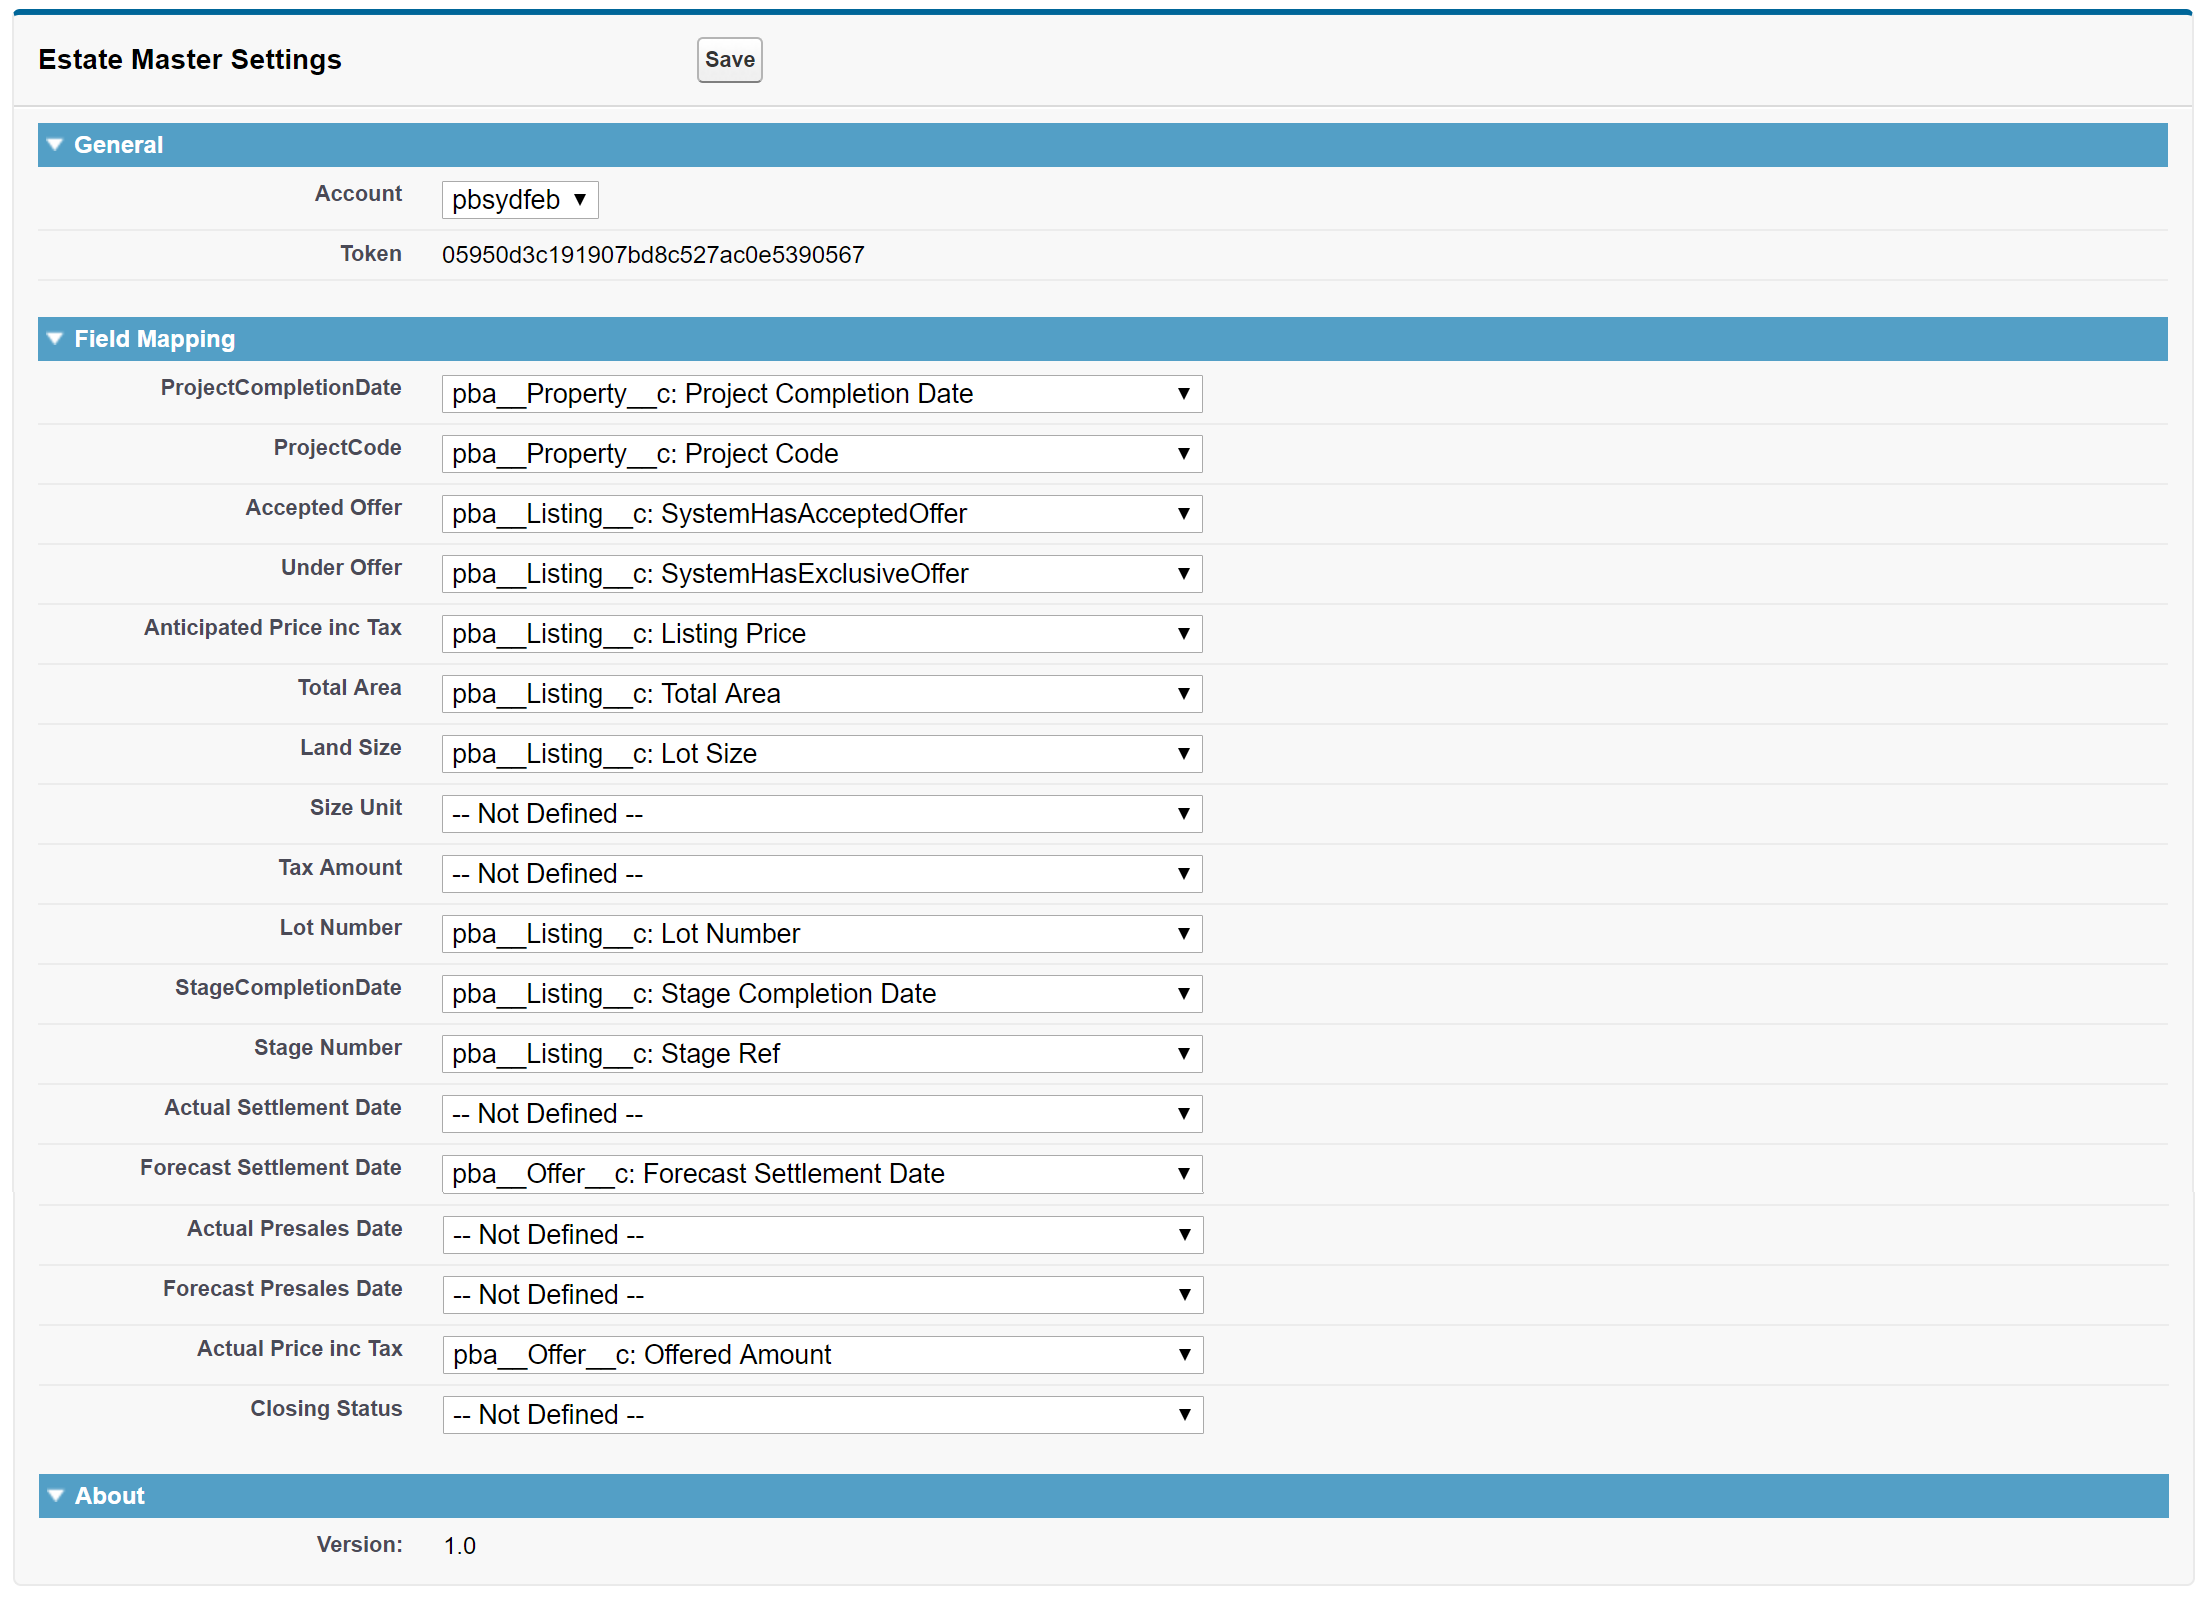Image resolution: width=2212 pixels, height=1614 pixels.
Task: Open the Lot Number mapping dropdown
Action: [821, 934]
